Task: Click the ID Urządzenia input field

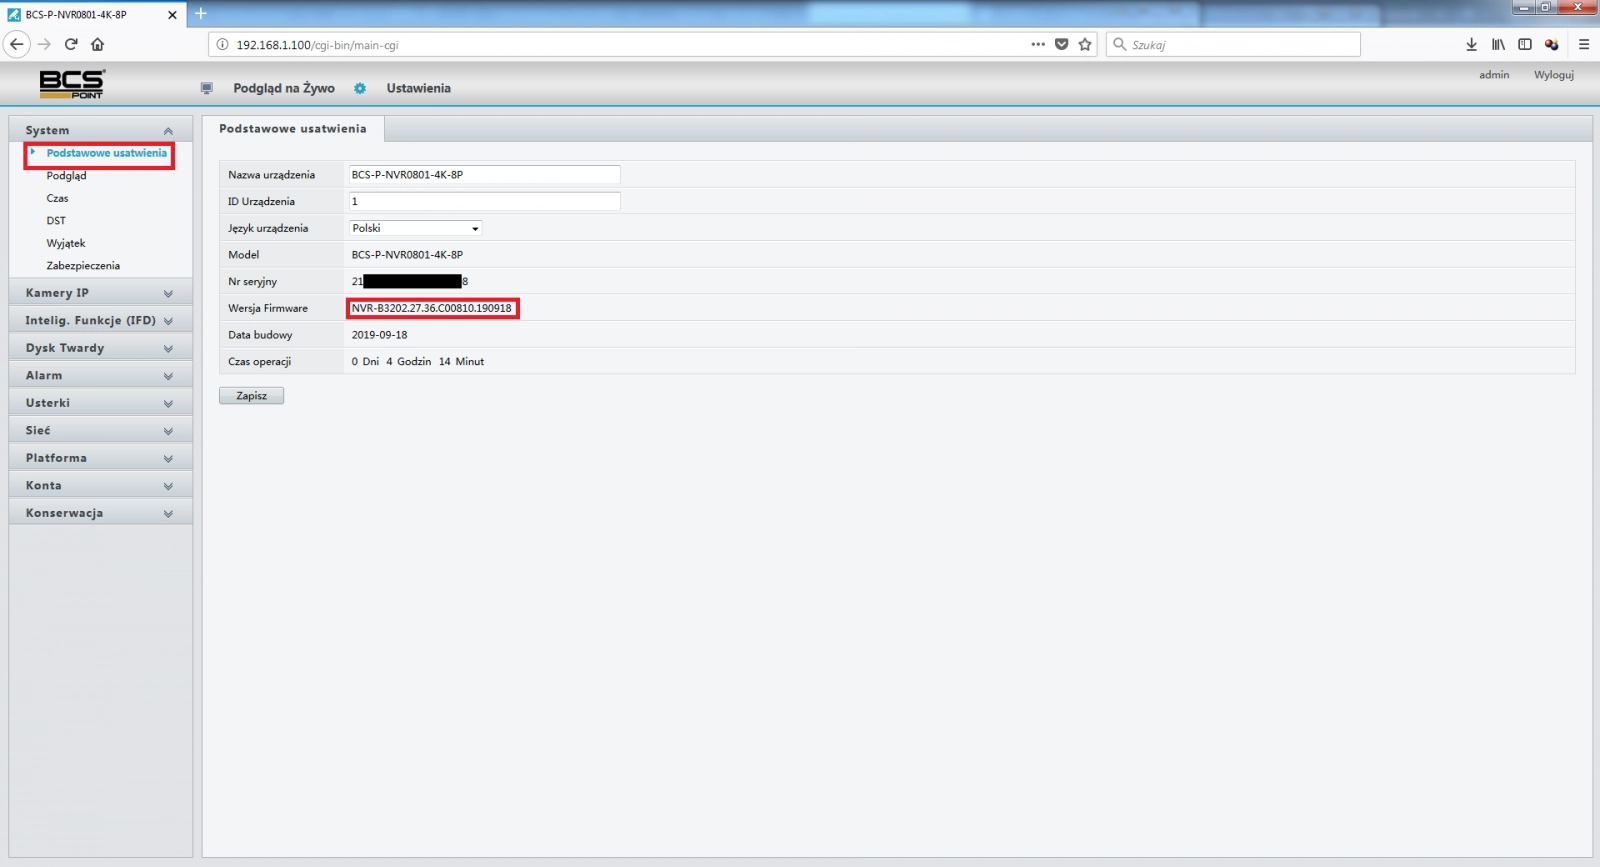Action: coord(484,201)
